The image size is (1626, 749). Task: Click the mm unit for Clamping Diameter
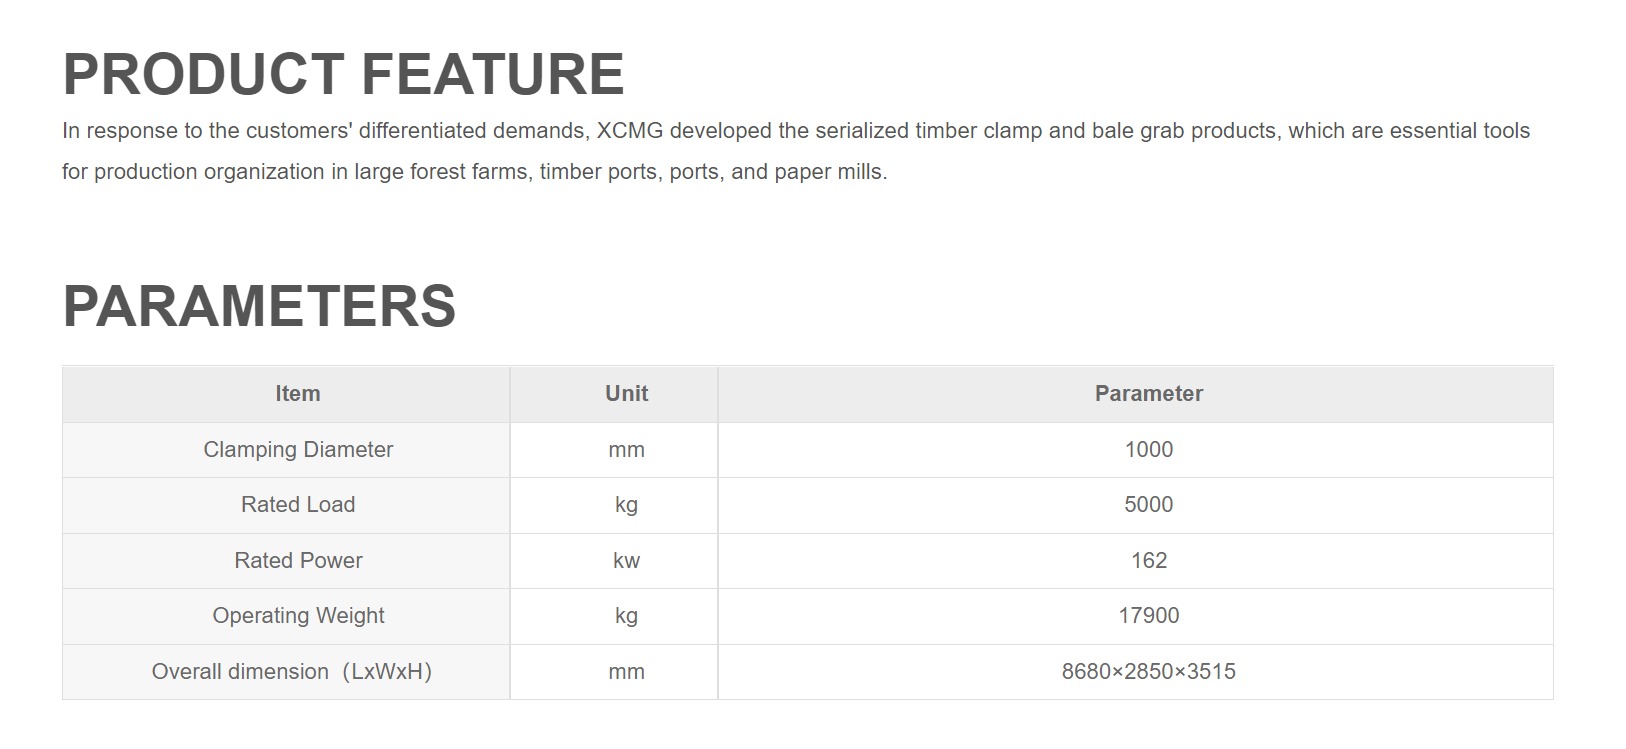pyautogui.click(x=626, y=450)
